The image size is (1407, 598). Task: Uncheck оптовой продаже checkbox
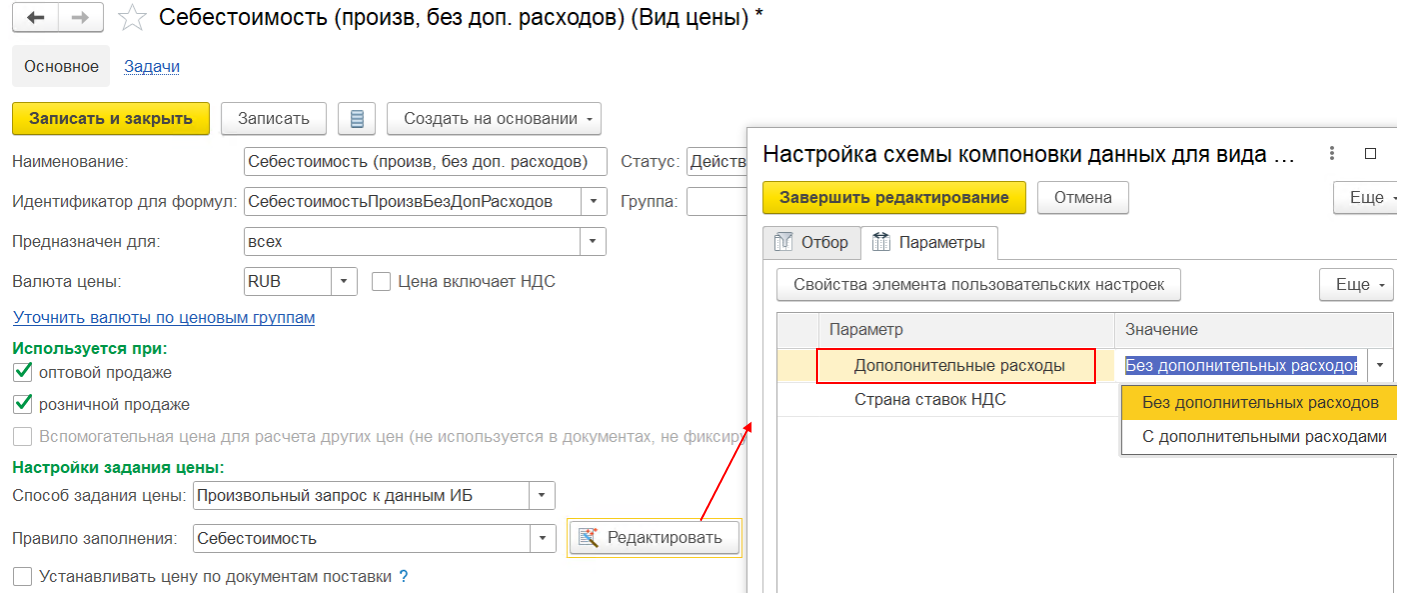point(22,372)
